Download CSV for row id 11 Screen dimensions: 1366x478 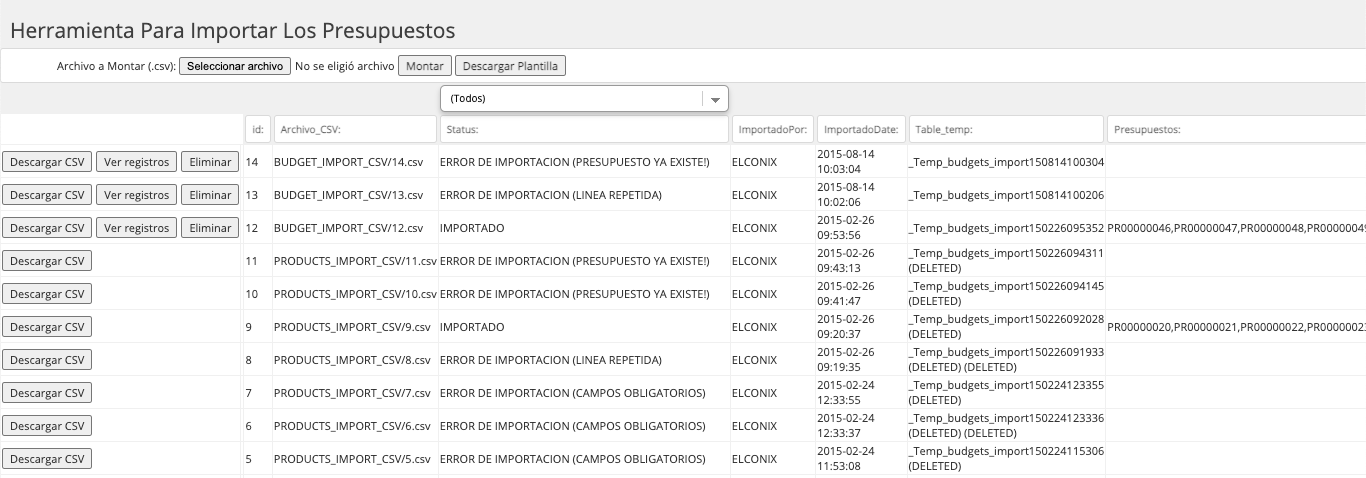pyautogui.click(x=47, y=261)
